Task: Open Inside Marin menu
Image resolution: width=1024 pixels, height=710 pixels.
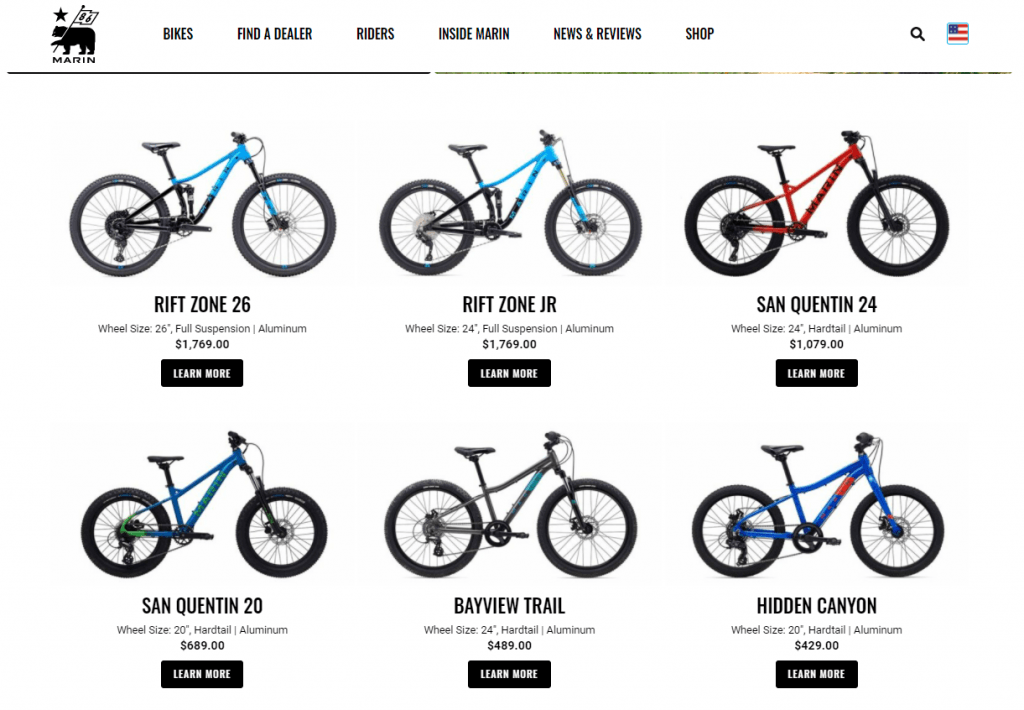Action: coord(473,34)
